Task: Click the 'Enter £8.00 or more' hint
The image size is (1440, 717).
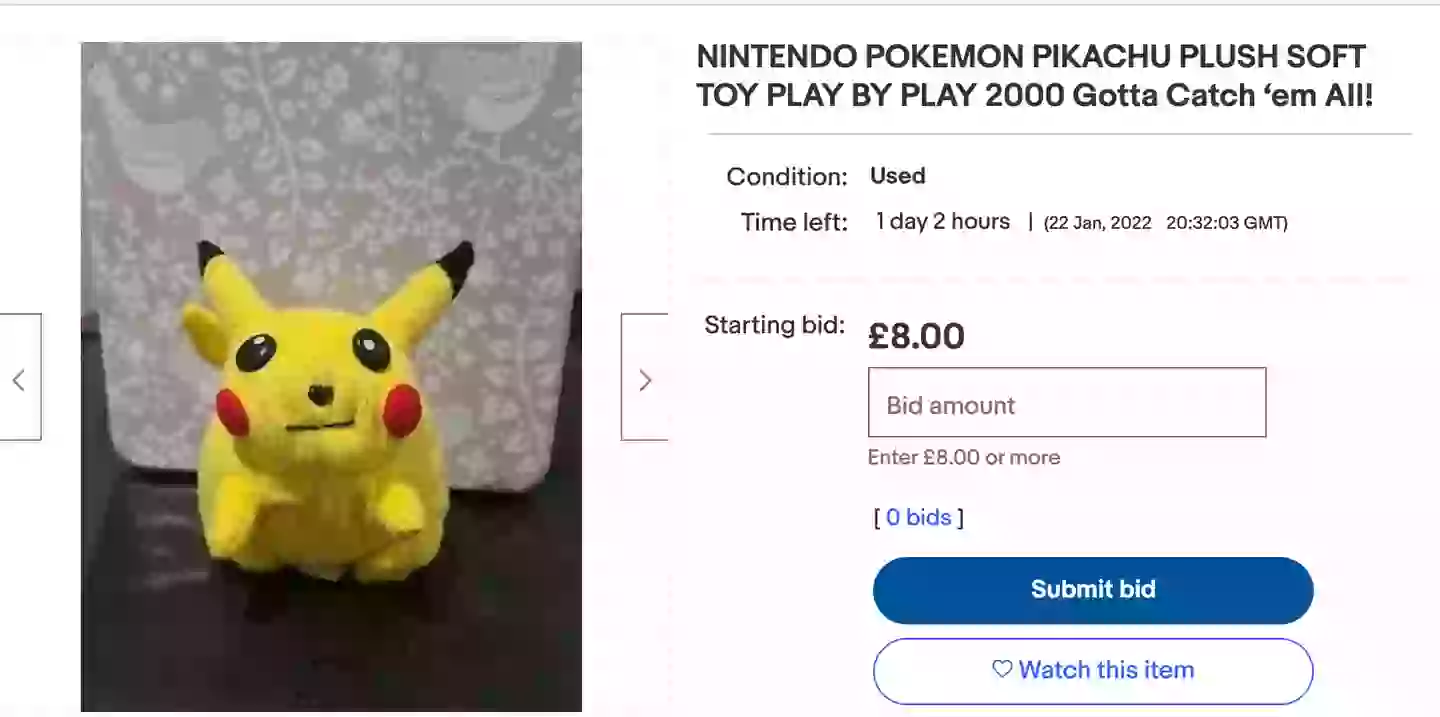Action: tap(963, 457)
